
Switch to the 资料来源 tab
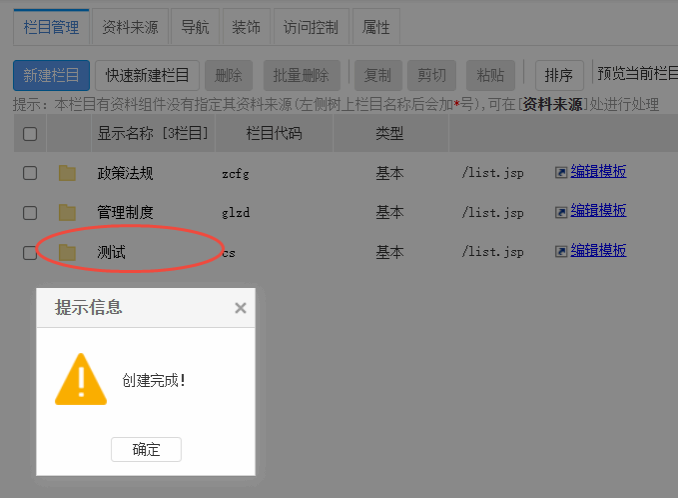coord(130,28)
